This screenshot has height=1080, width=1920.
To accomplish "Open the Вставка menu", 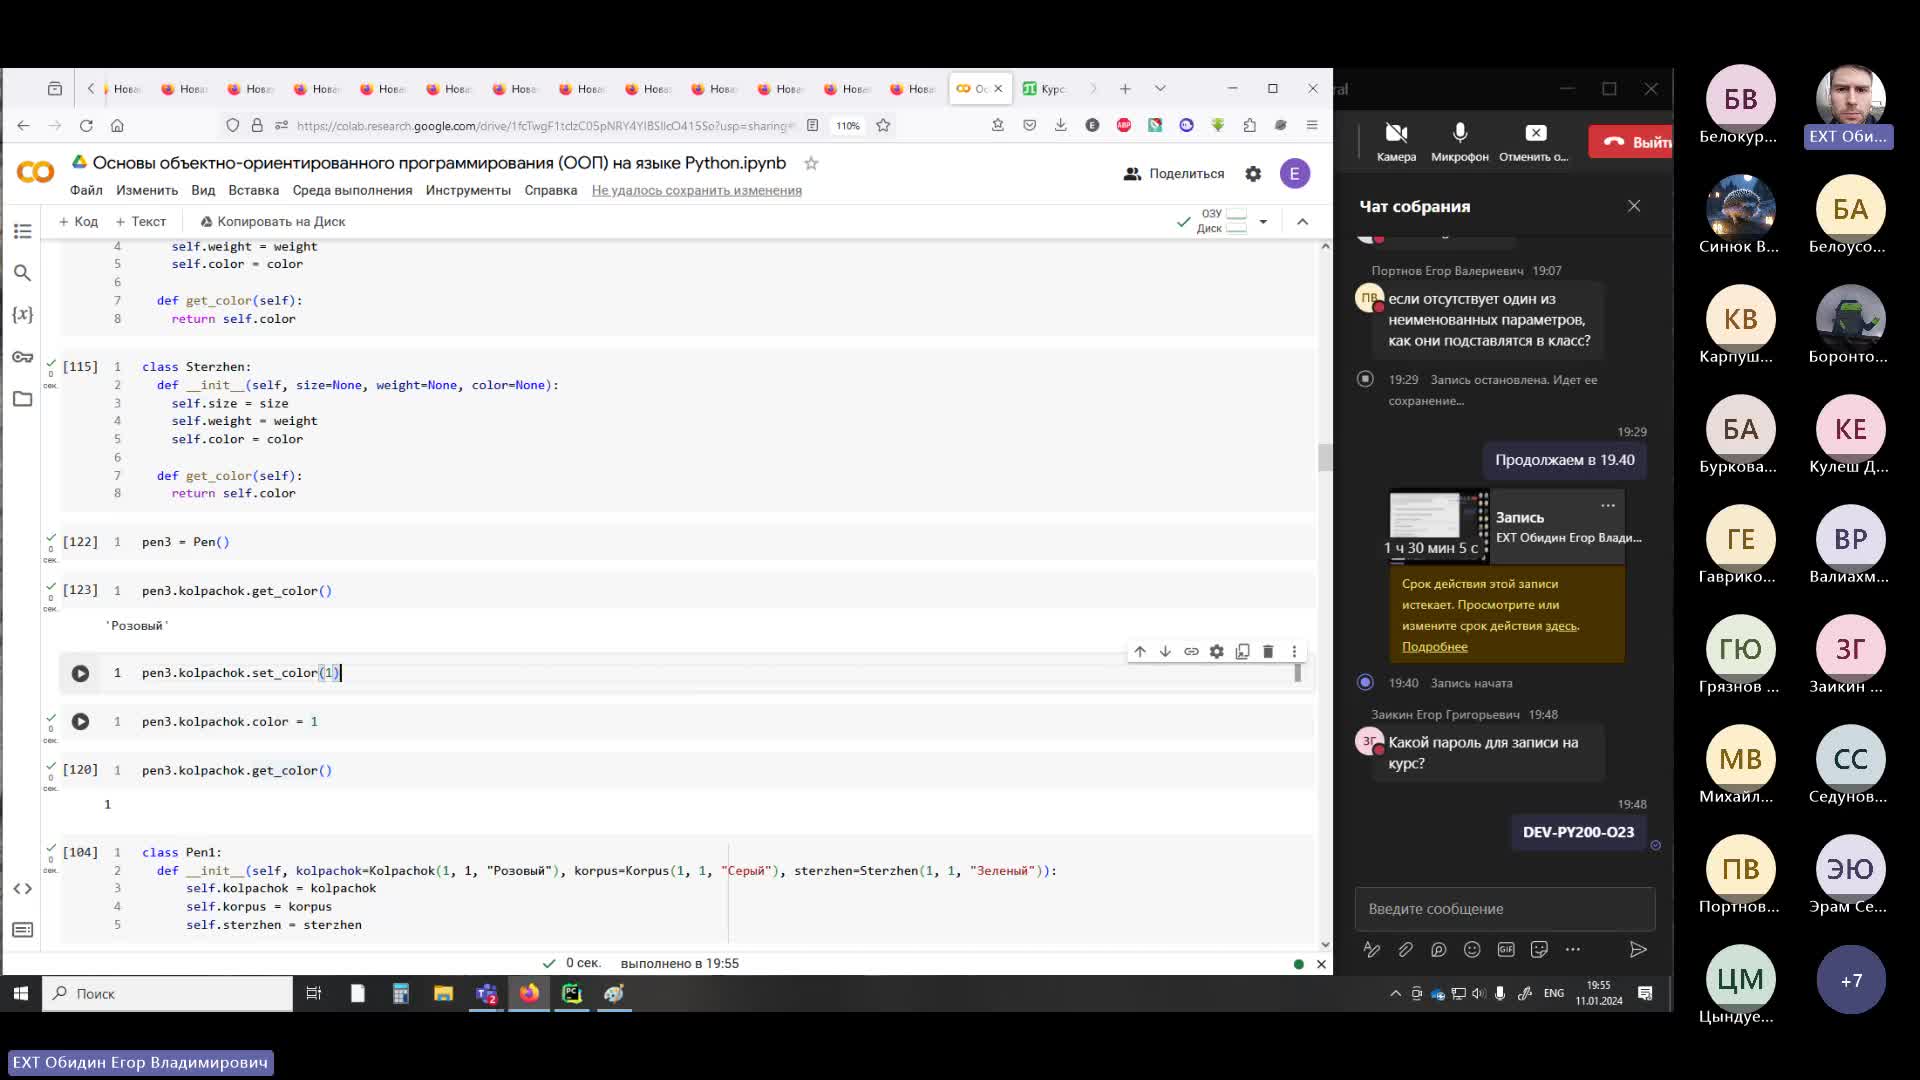I will tap(253, 191).
